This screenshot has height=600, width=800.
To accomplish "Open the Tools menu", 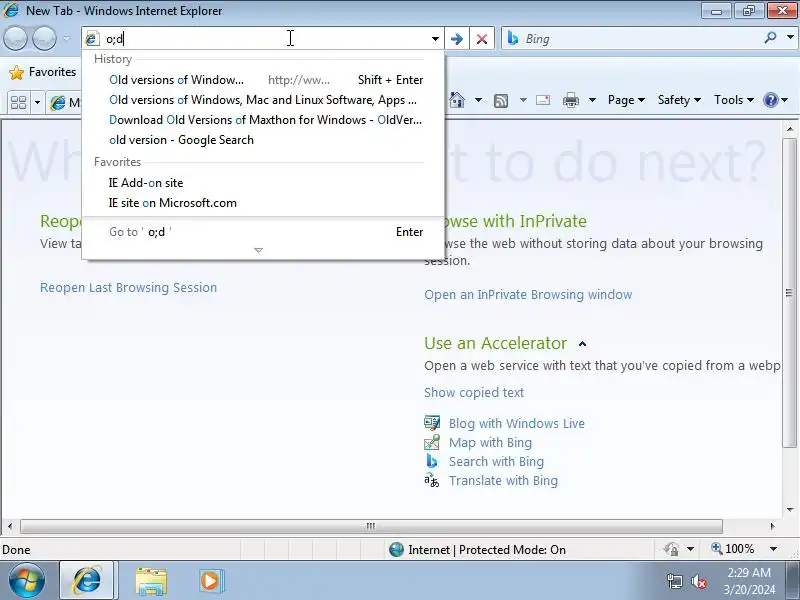I will coord(733,100).
